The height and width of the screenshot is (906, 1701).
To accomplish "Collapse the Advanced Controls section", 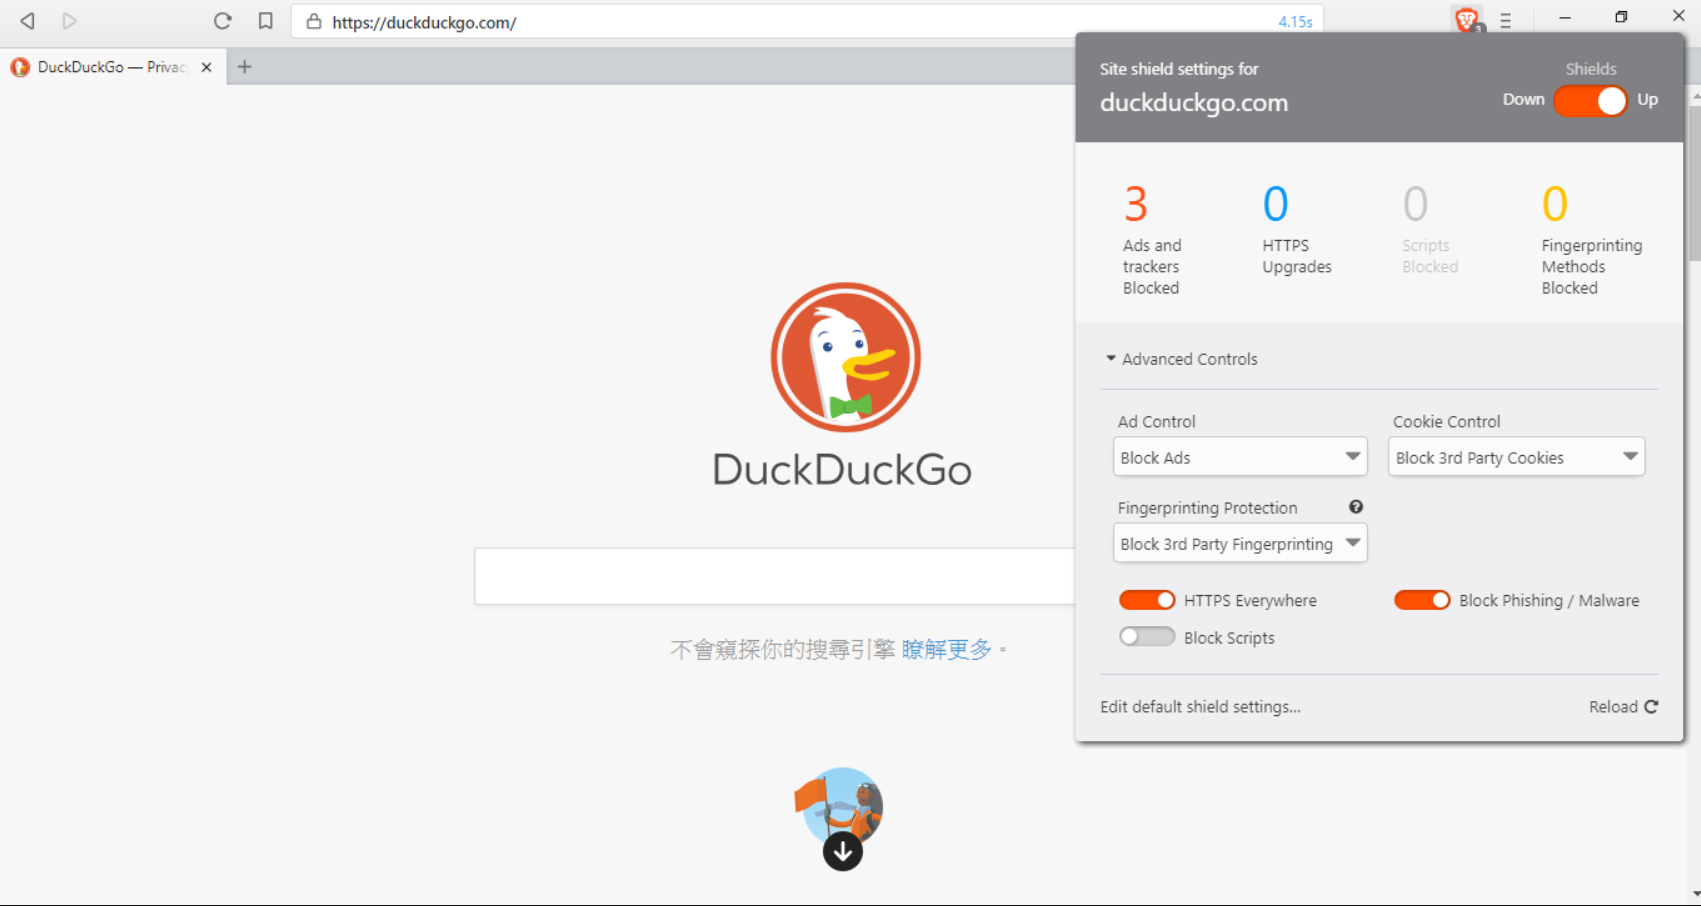I will click(1182, 359).
